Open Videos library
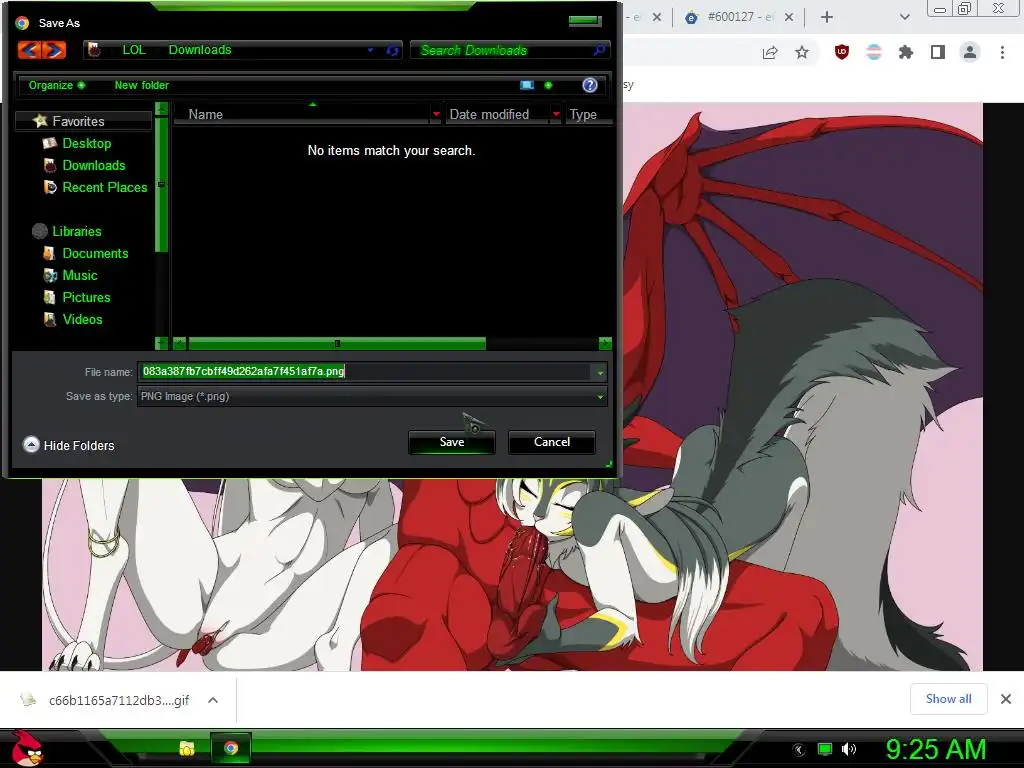Viewport: 1024px width, 768px height. pos(82,319)
